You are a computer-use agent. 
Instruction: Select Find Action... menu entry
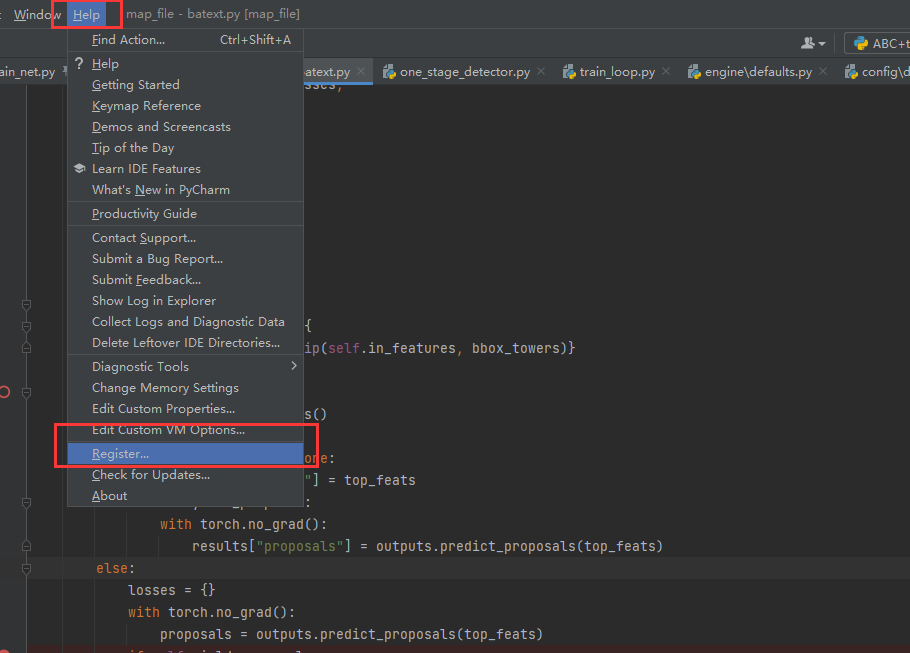pyautogui.click(x=186, y=39)
